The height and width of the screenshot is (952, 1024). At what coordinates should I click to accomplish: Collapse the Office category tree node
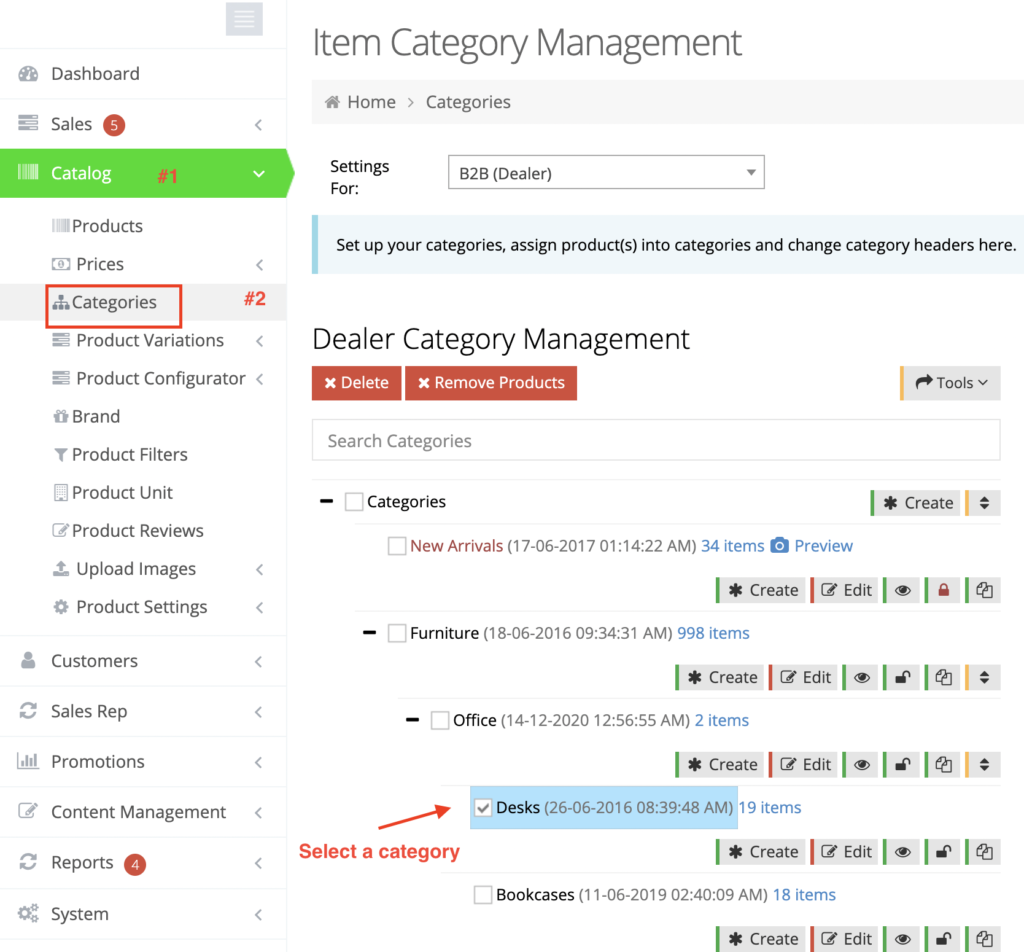(412, 720)
